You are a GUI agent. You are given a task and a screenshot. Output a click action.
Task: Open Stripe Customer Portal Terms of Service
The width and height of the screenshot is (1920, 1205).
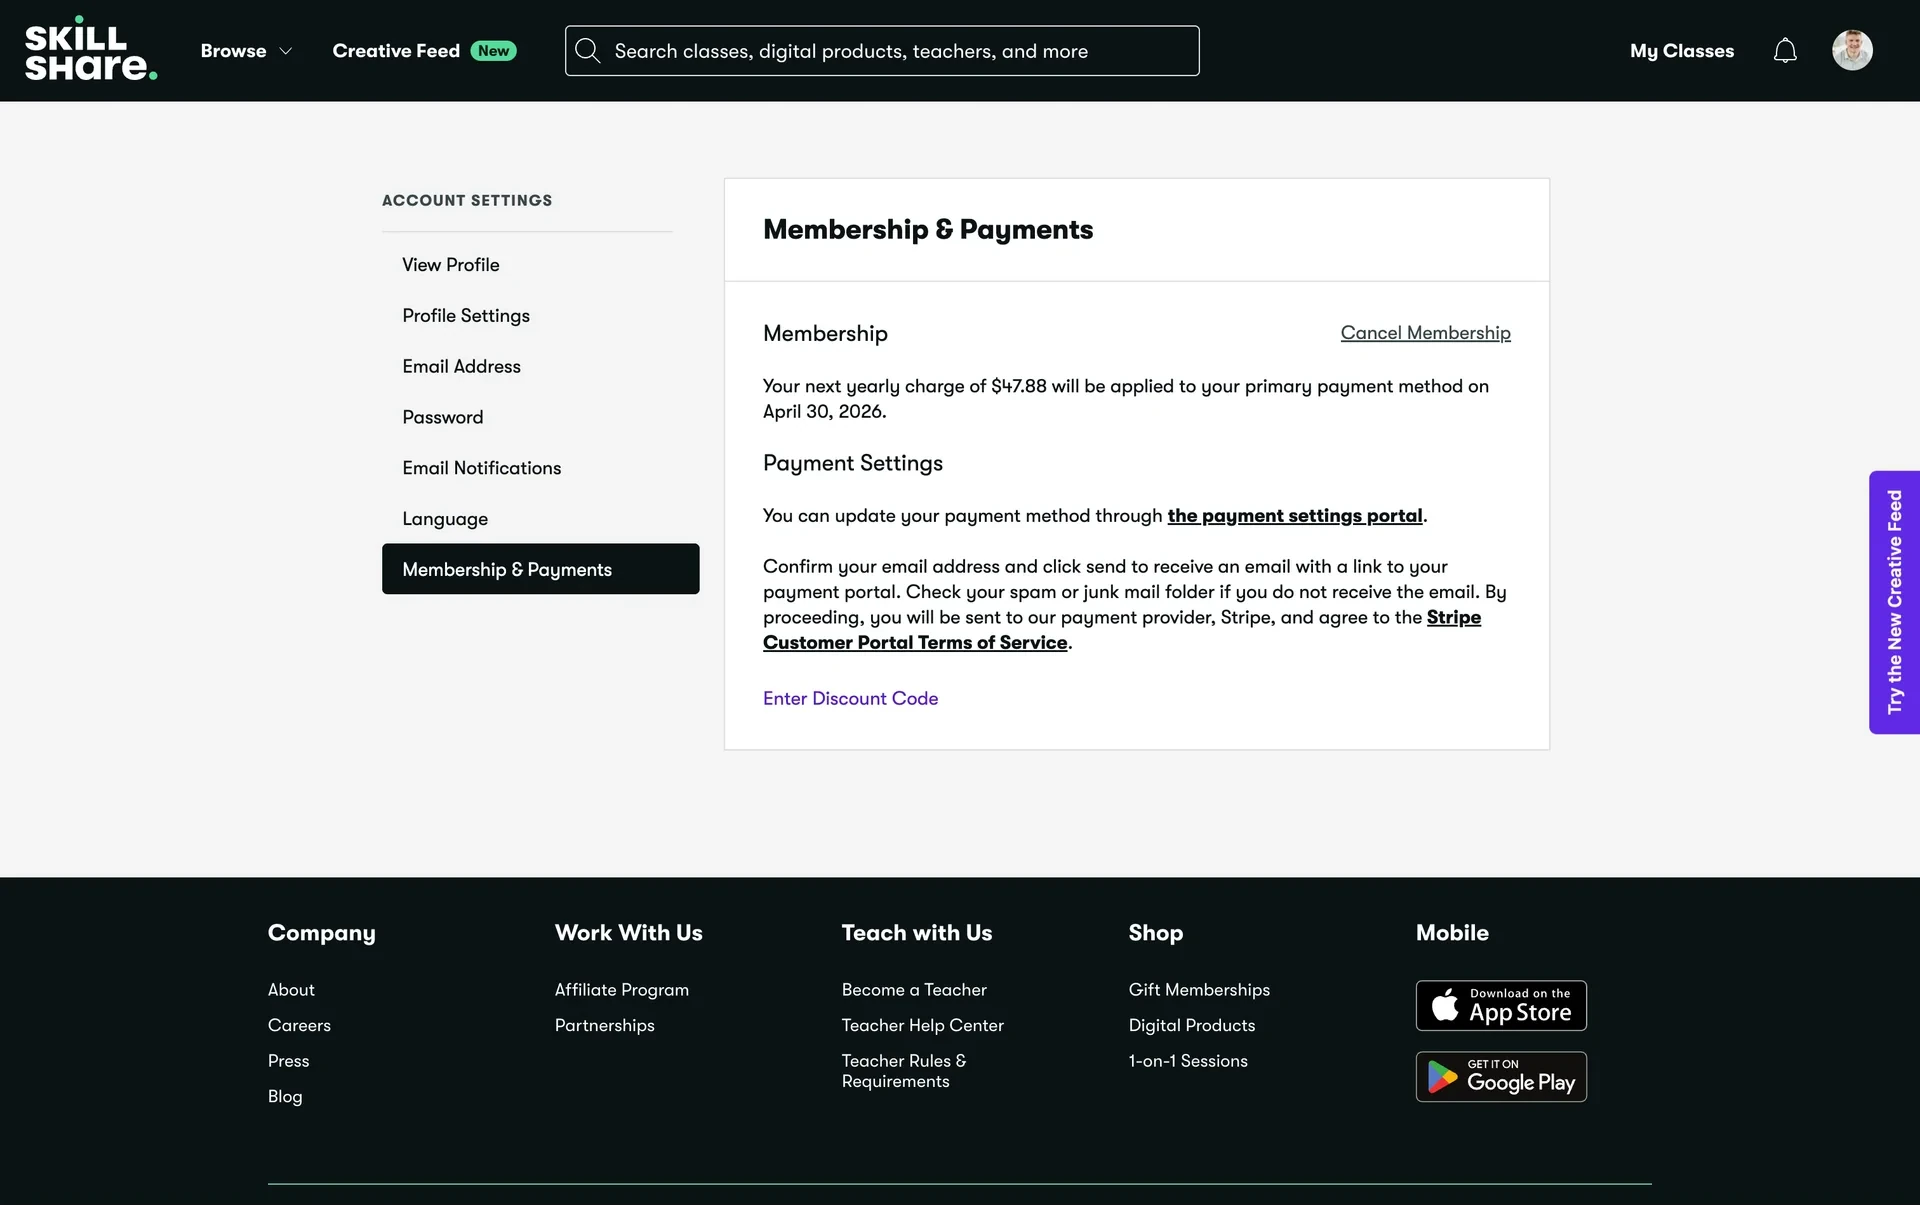point(1122,630)
